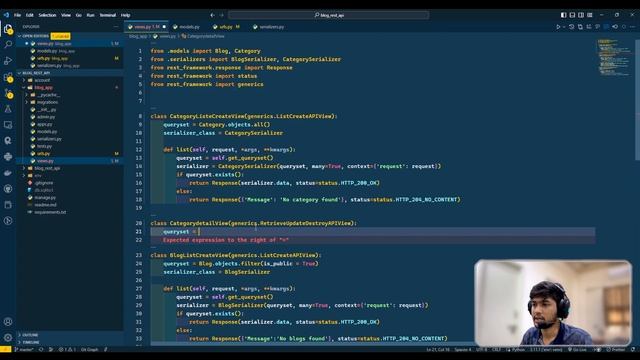This screenshot has height=360, width=640.
Task: Open the Accounts menu icon
Action: pyautogui.click(x=8, y=322)
